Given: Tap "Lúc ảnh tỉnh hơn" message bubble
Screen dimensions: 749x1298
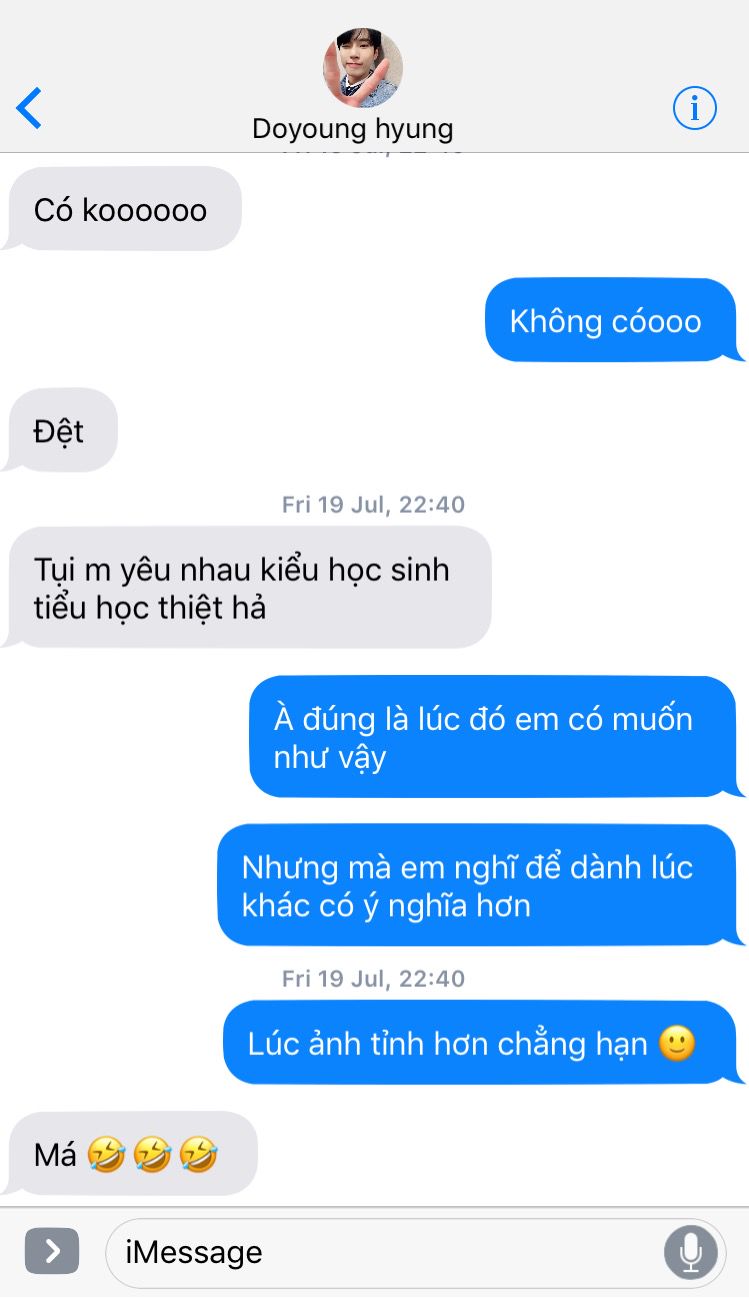Looking at the screenshot, I should [x=483, y=1043].
